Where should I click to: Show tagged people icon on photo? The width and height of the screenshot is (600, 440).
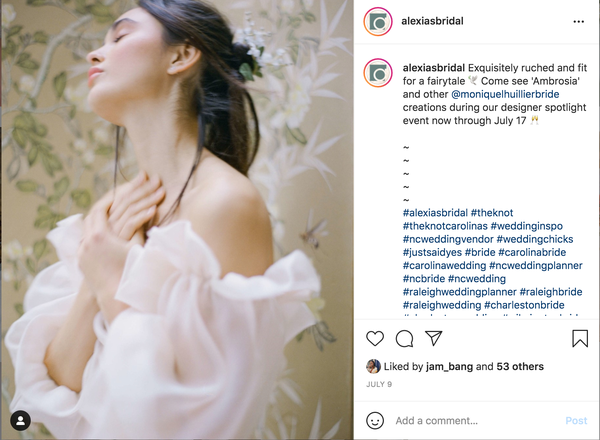[21, 420]
